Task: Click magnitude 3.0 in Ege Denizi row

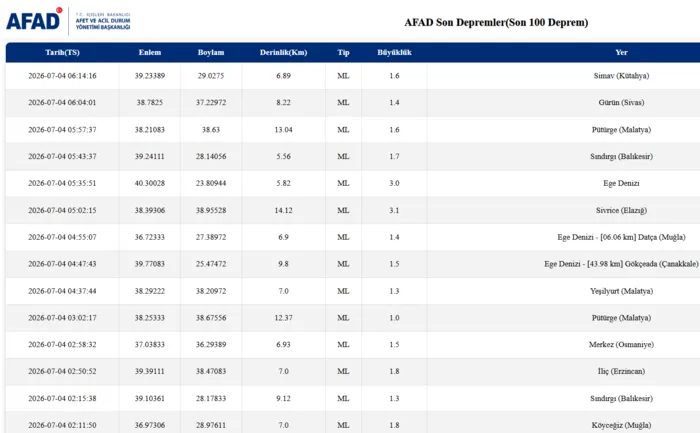Action: point(394,183)
